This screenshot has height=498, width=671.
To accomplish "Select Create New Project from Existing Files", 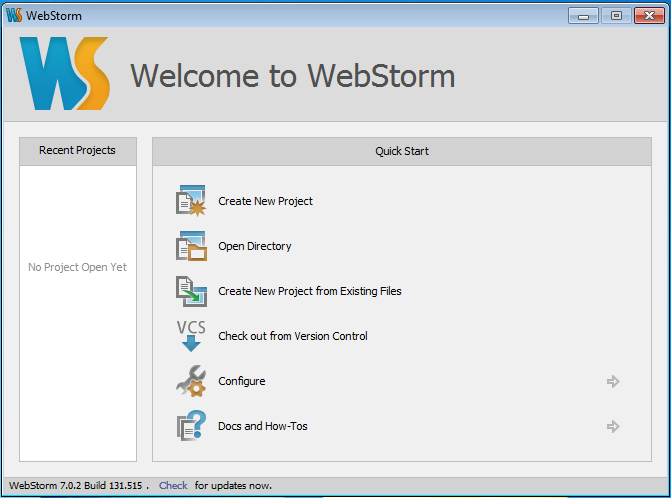I will tap(310, 291).
